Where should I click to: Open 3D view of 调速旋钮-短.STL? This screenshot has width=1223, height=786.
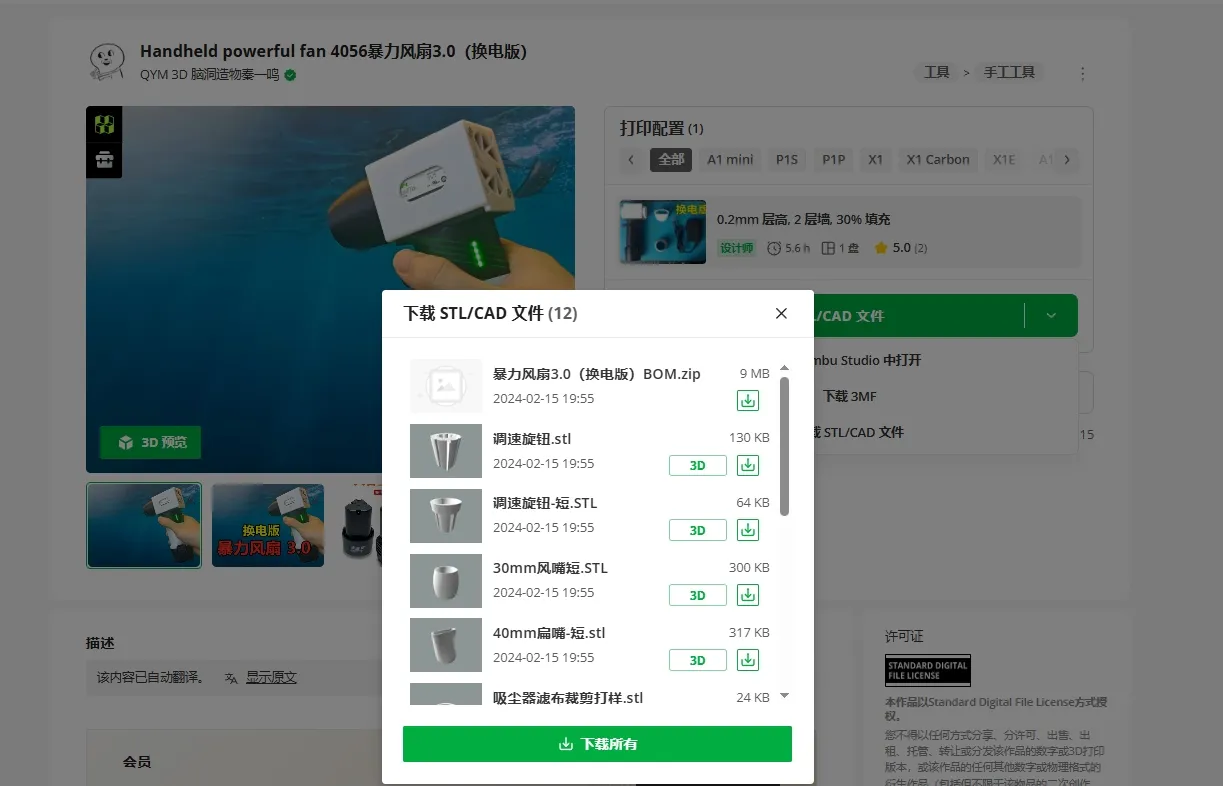[x=698, y=530]
